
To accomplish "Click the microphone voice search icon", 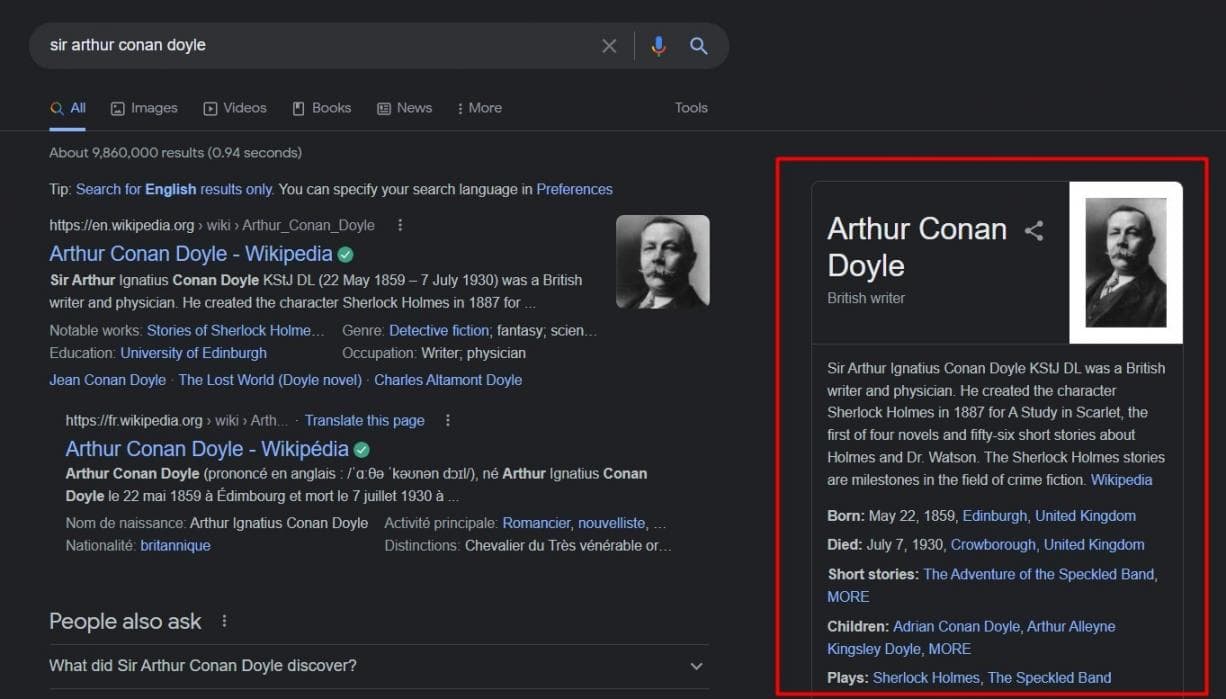I will coord(658,46).
